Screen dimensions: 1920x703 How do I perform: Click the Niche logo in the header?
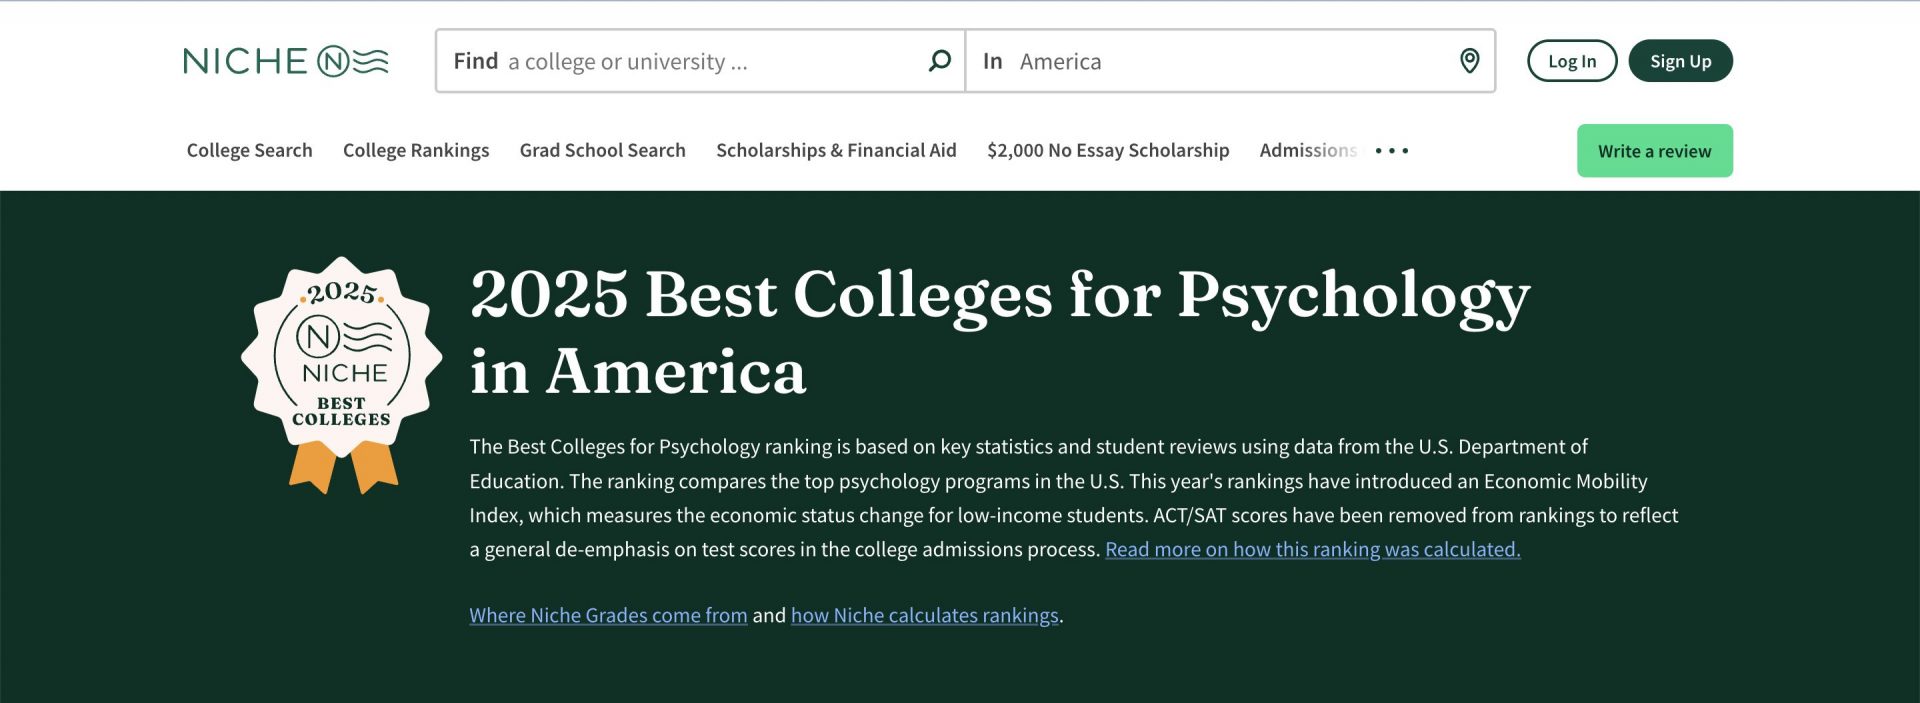286,61
